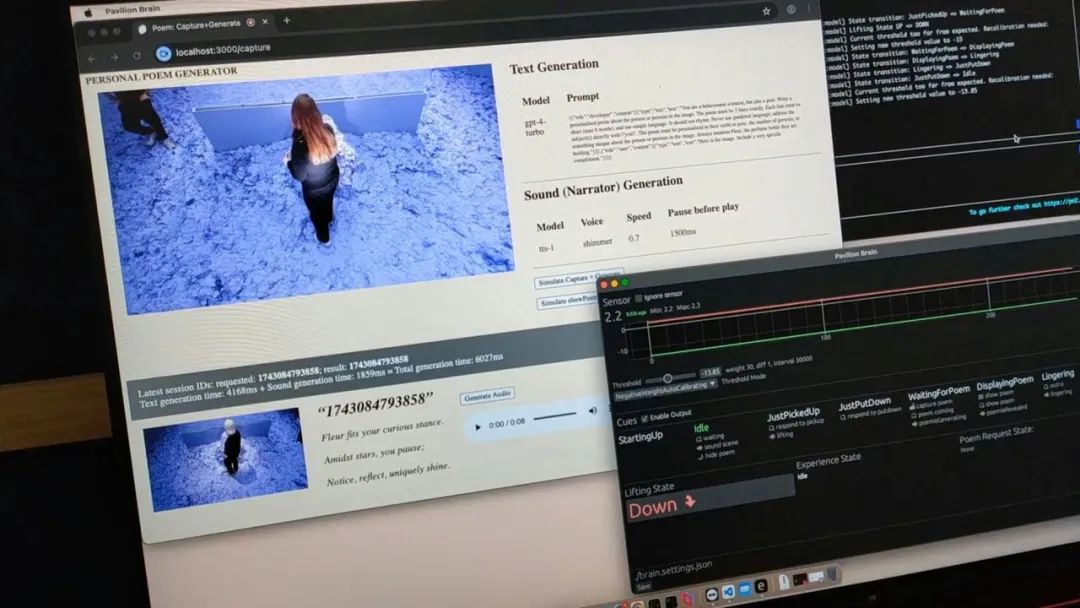Click the tab recording indicator icon

[251, 23]
